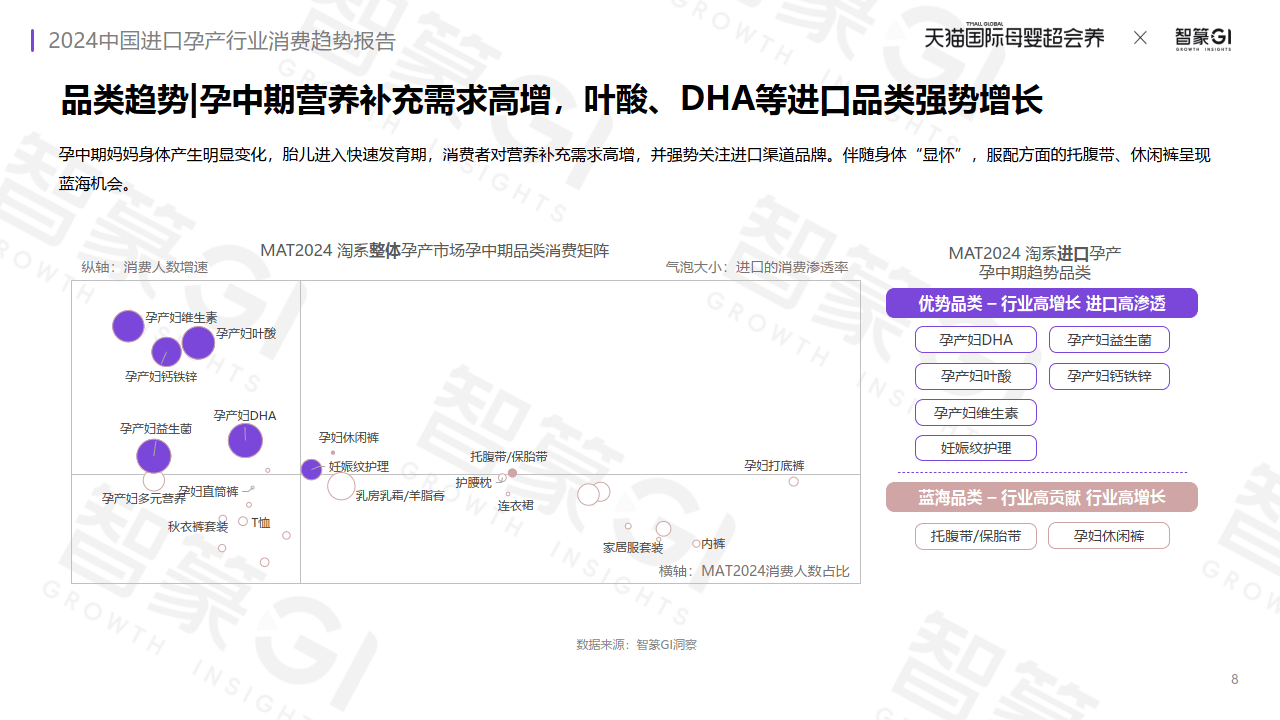Click the purple bubble beside 孕产妇维生素
Viewport: 1280px width, 720px height.
(x=128, y=326)
